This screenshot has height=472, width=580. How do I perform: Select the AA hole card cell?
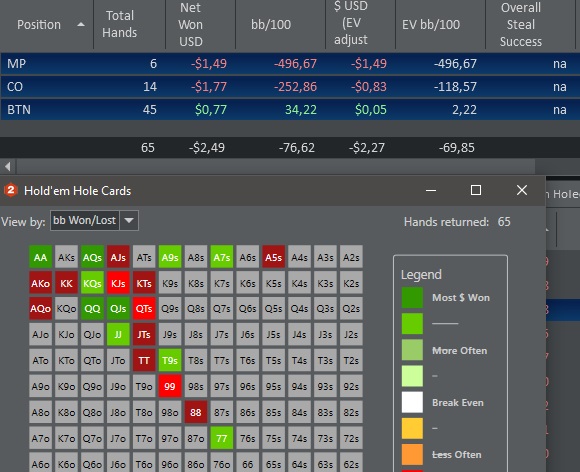(x=40, y=257)
